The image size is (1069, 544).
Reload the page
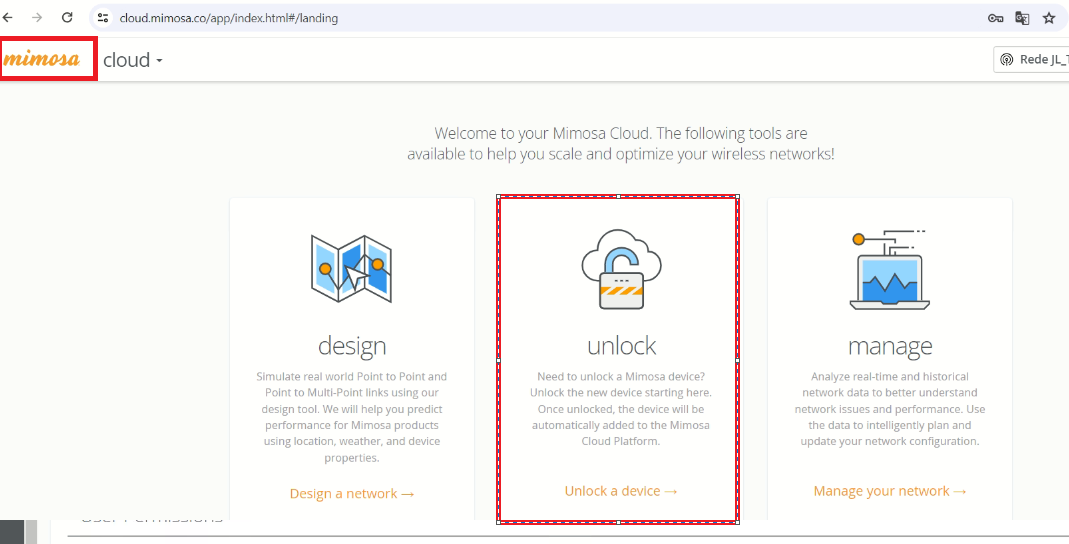tap(67, 18)
